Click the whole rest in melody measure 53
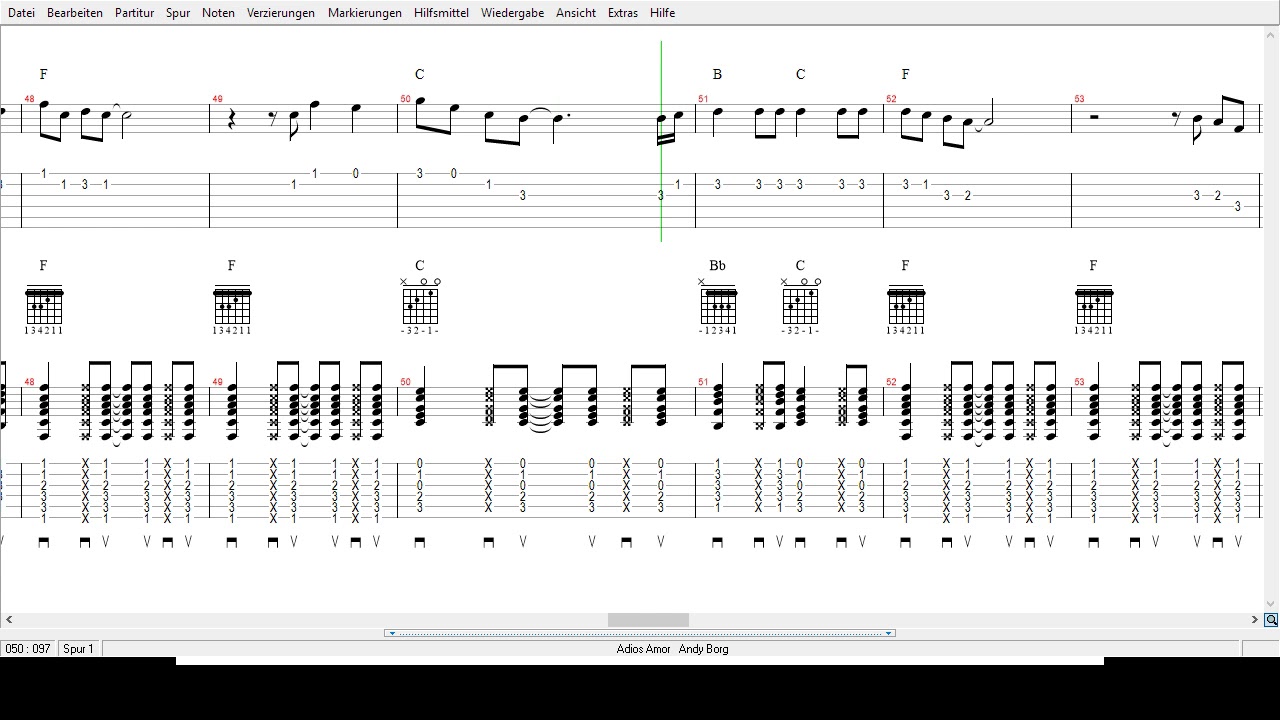Viewport: 1280px width, 720px height. 1094,117
